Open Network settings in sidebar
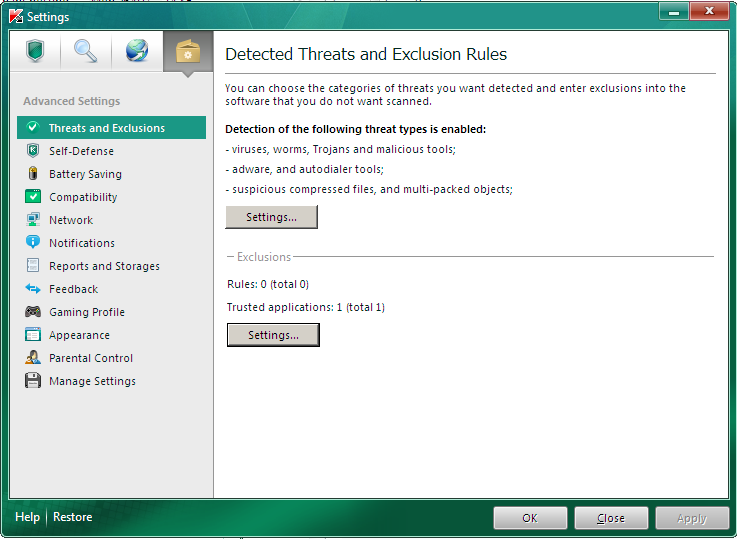737x539 pixels. [71, 220]
